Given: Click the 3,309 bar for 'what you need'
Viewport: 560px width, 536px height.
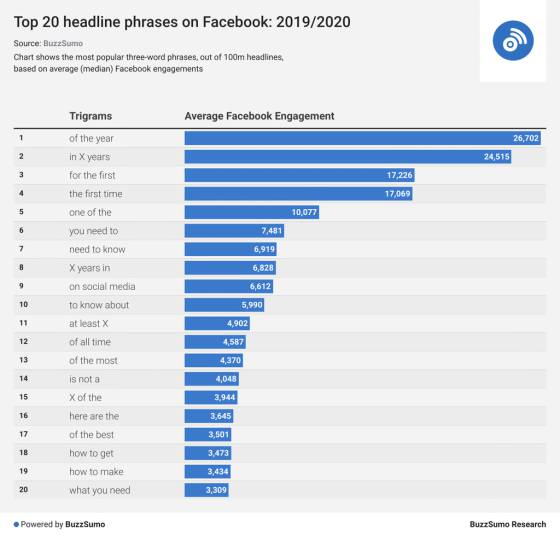Looking at the screenshot, I should point(206,490).
